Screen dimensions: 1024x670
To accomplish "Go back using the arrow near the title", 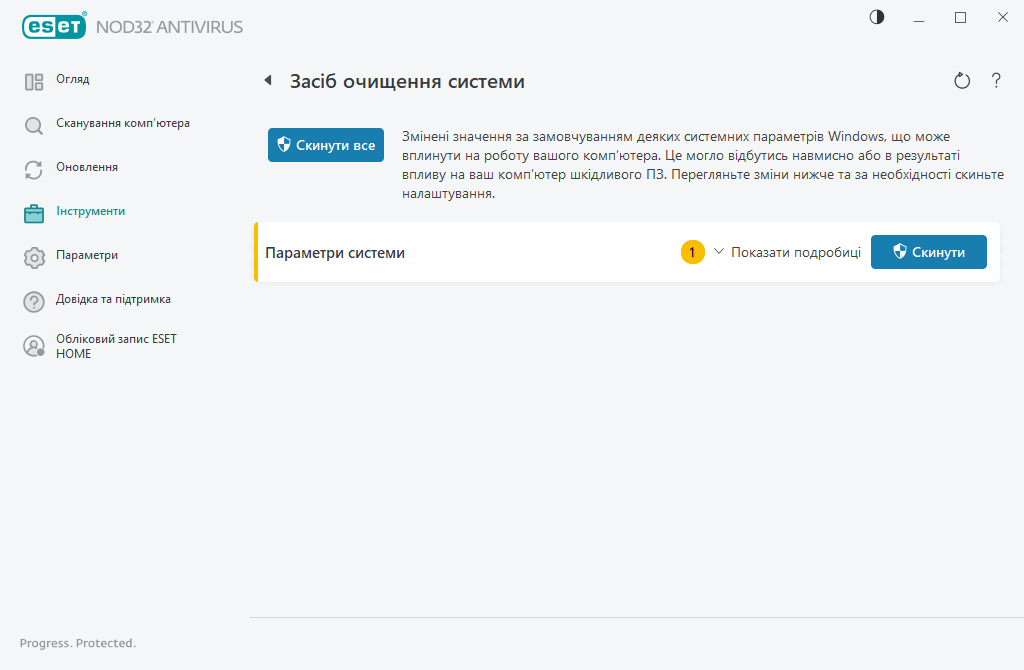I will pyautogui.click(x=267, y=81).
